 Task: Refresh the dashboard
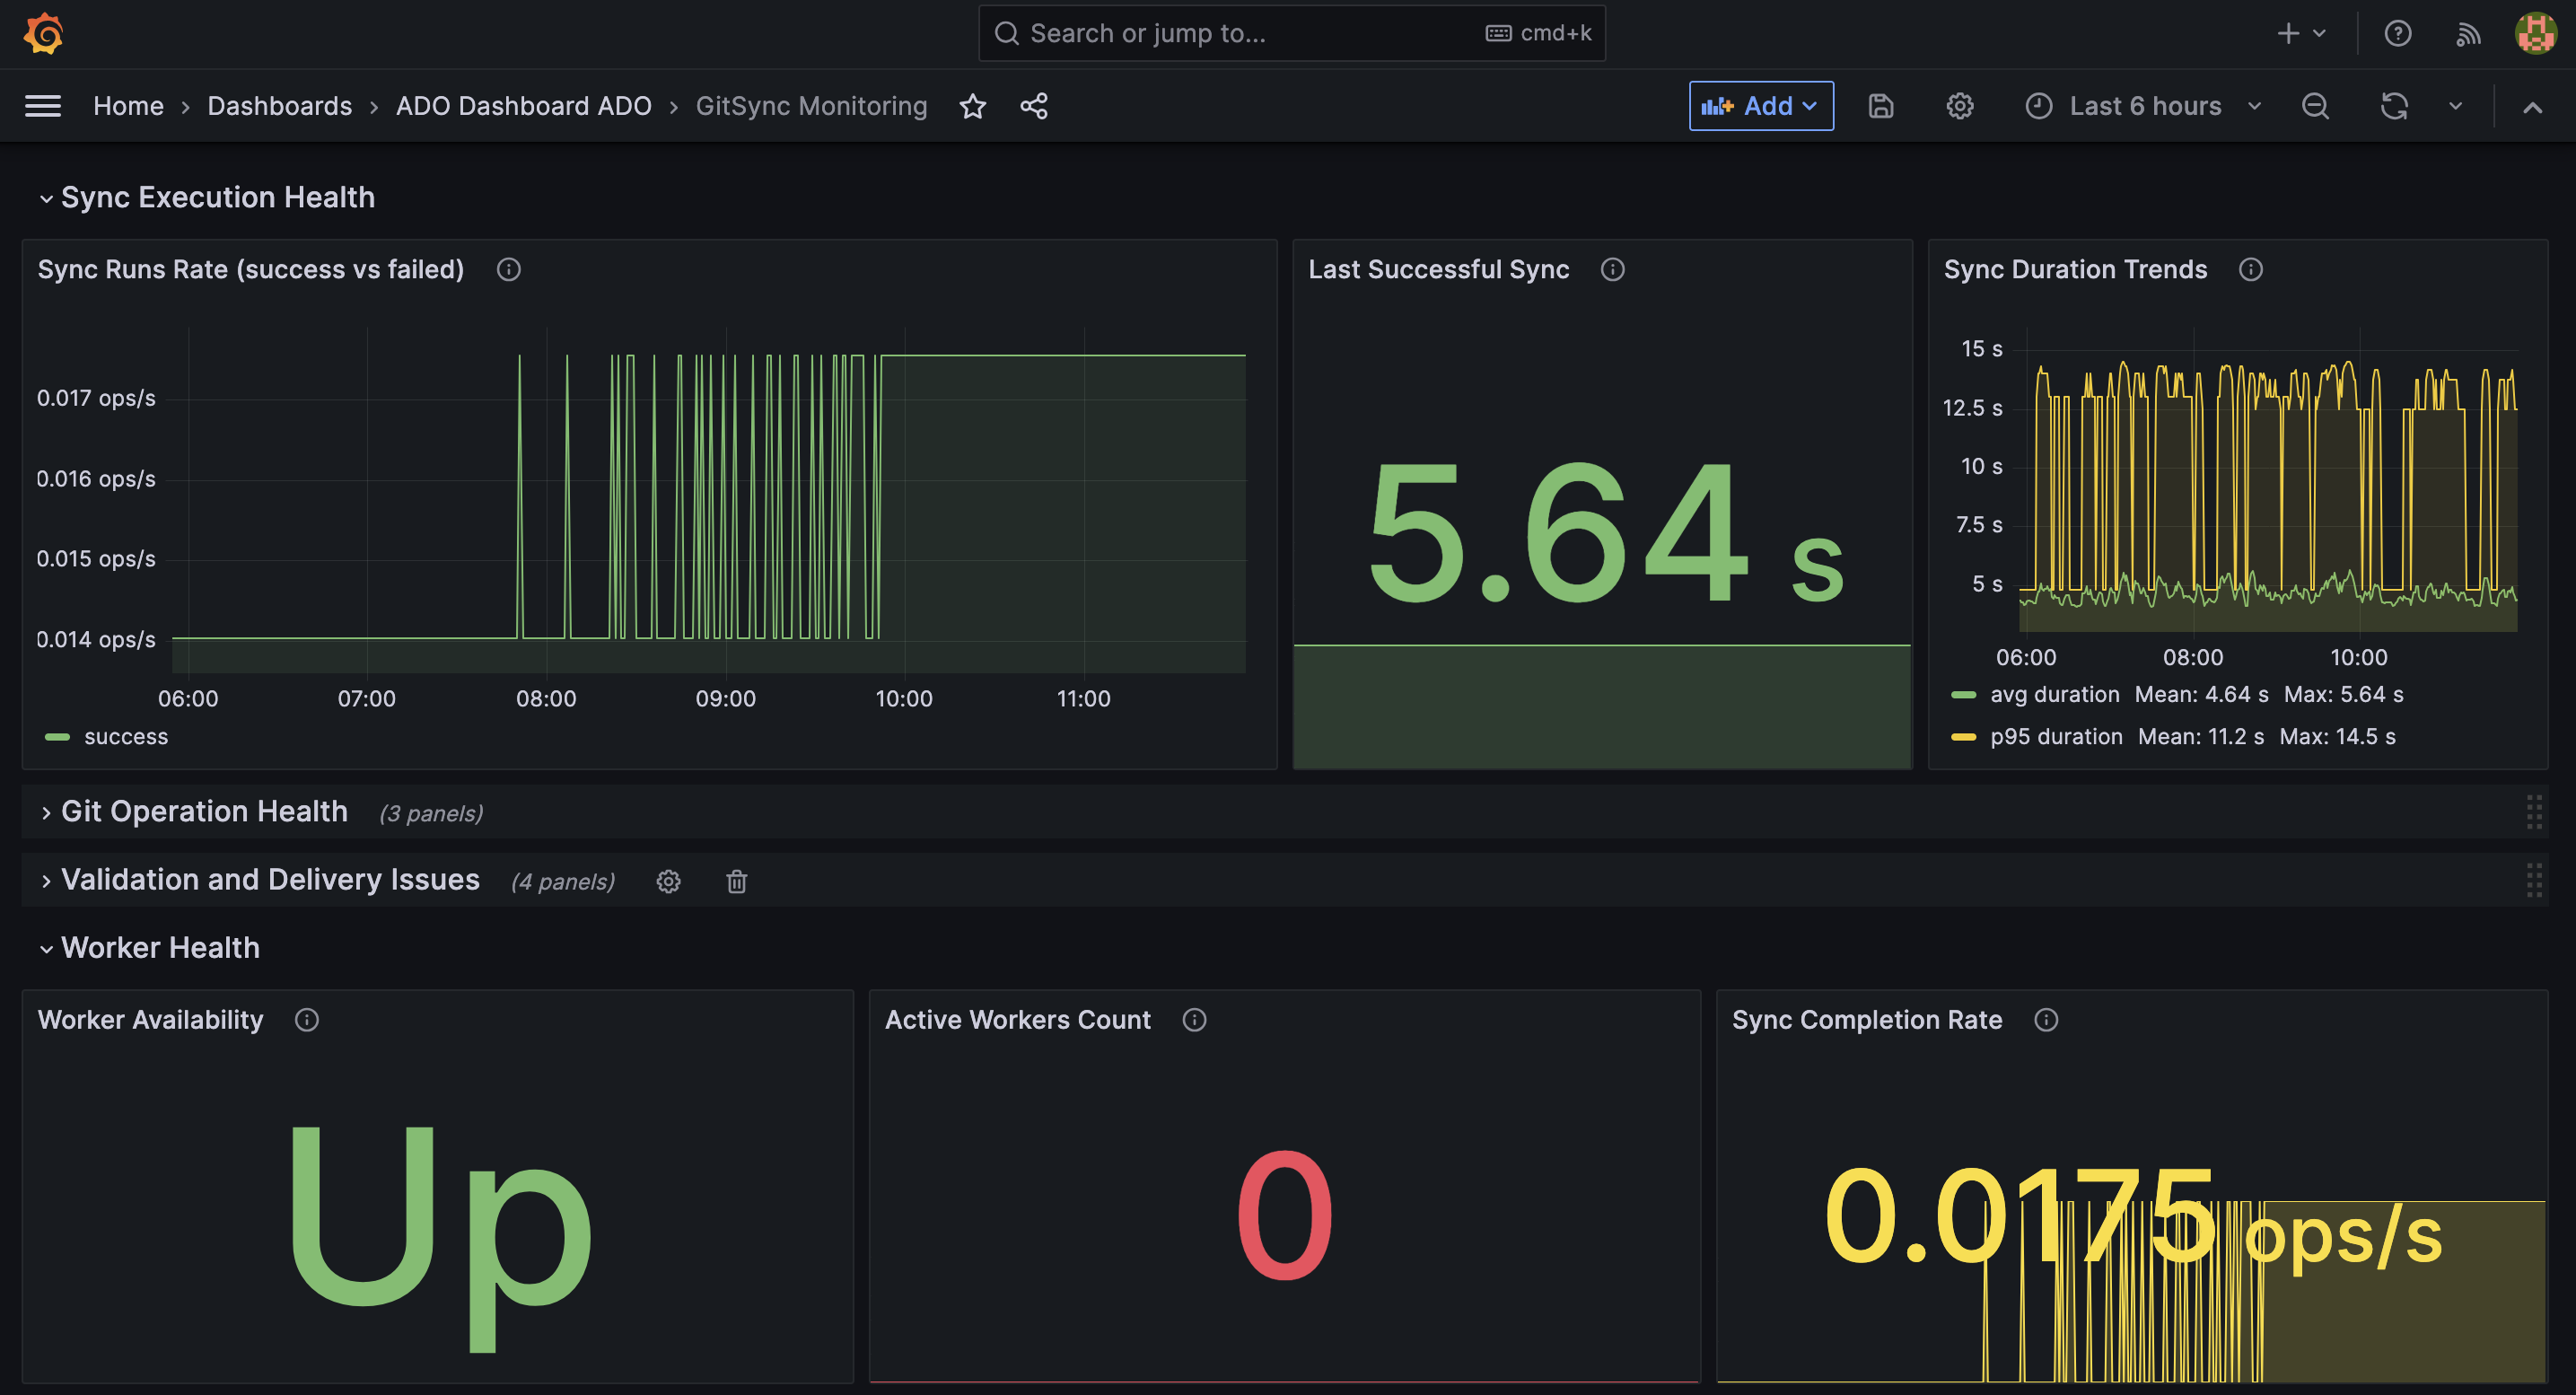tap(2394, 106)
